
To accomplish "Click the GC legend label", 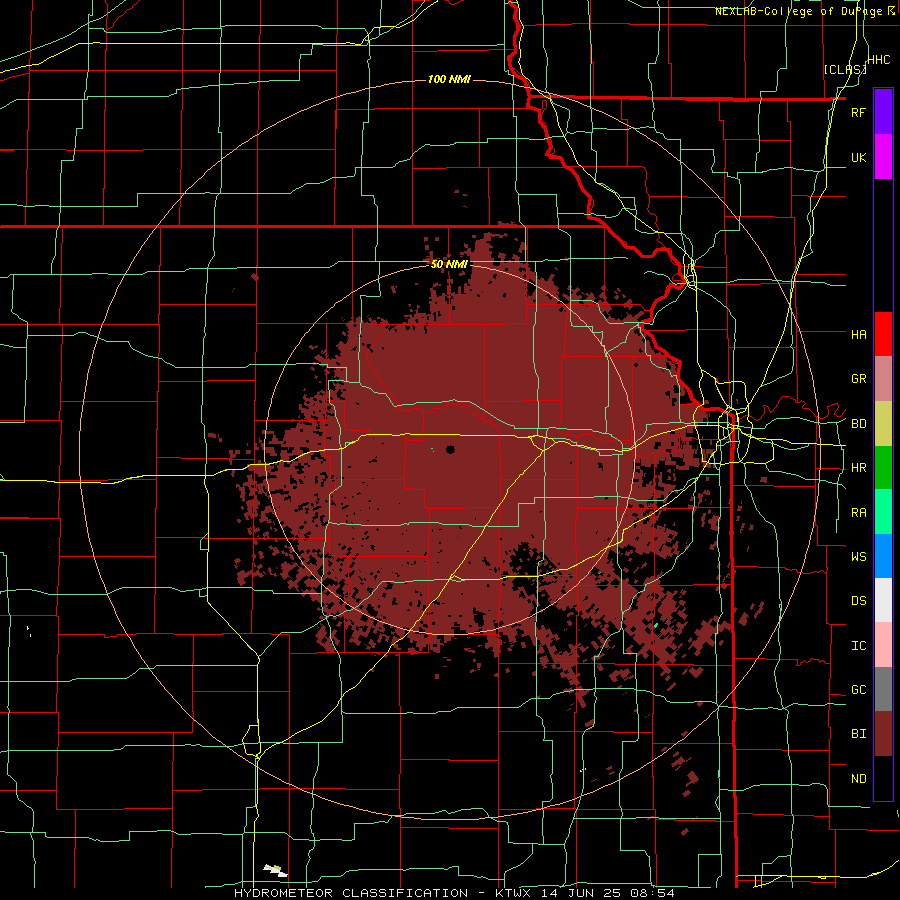I will point(858,689).
